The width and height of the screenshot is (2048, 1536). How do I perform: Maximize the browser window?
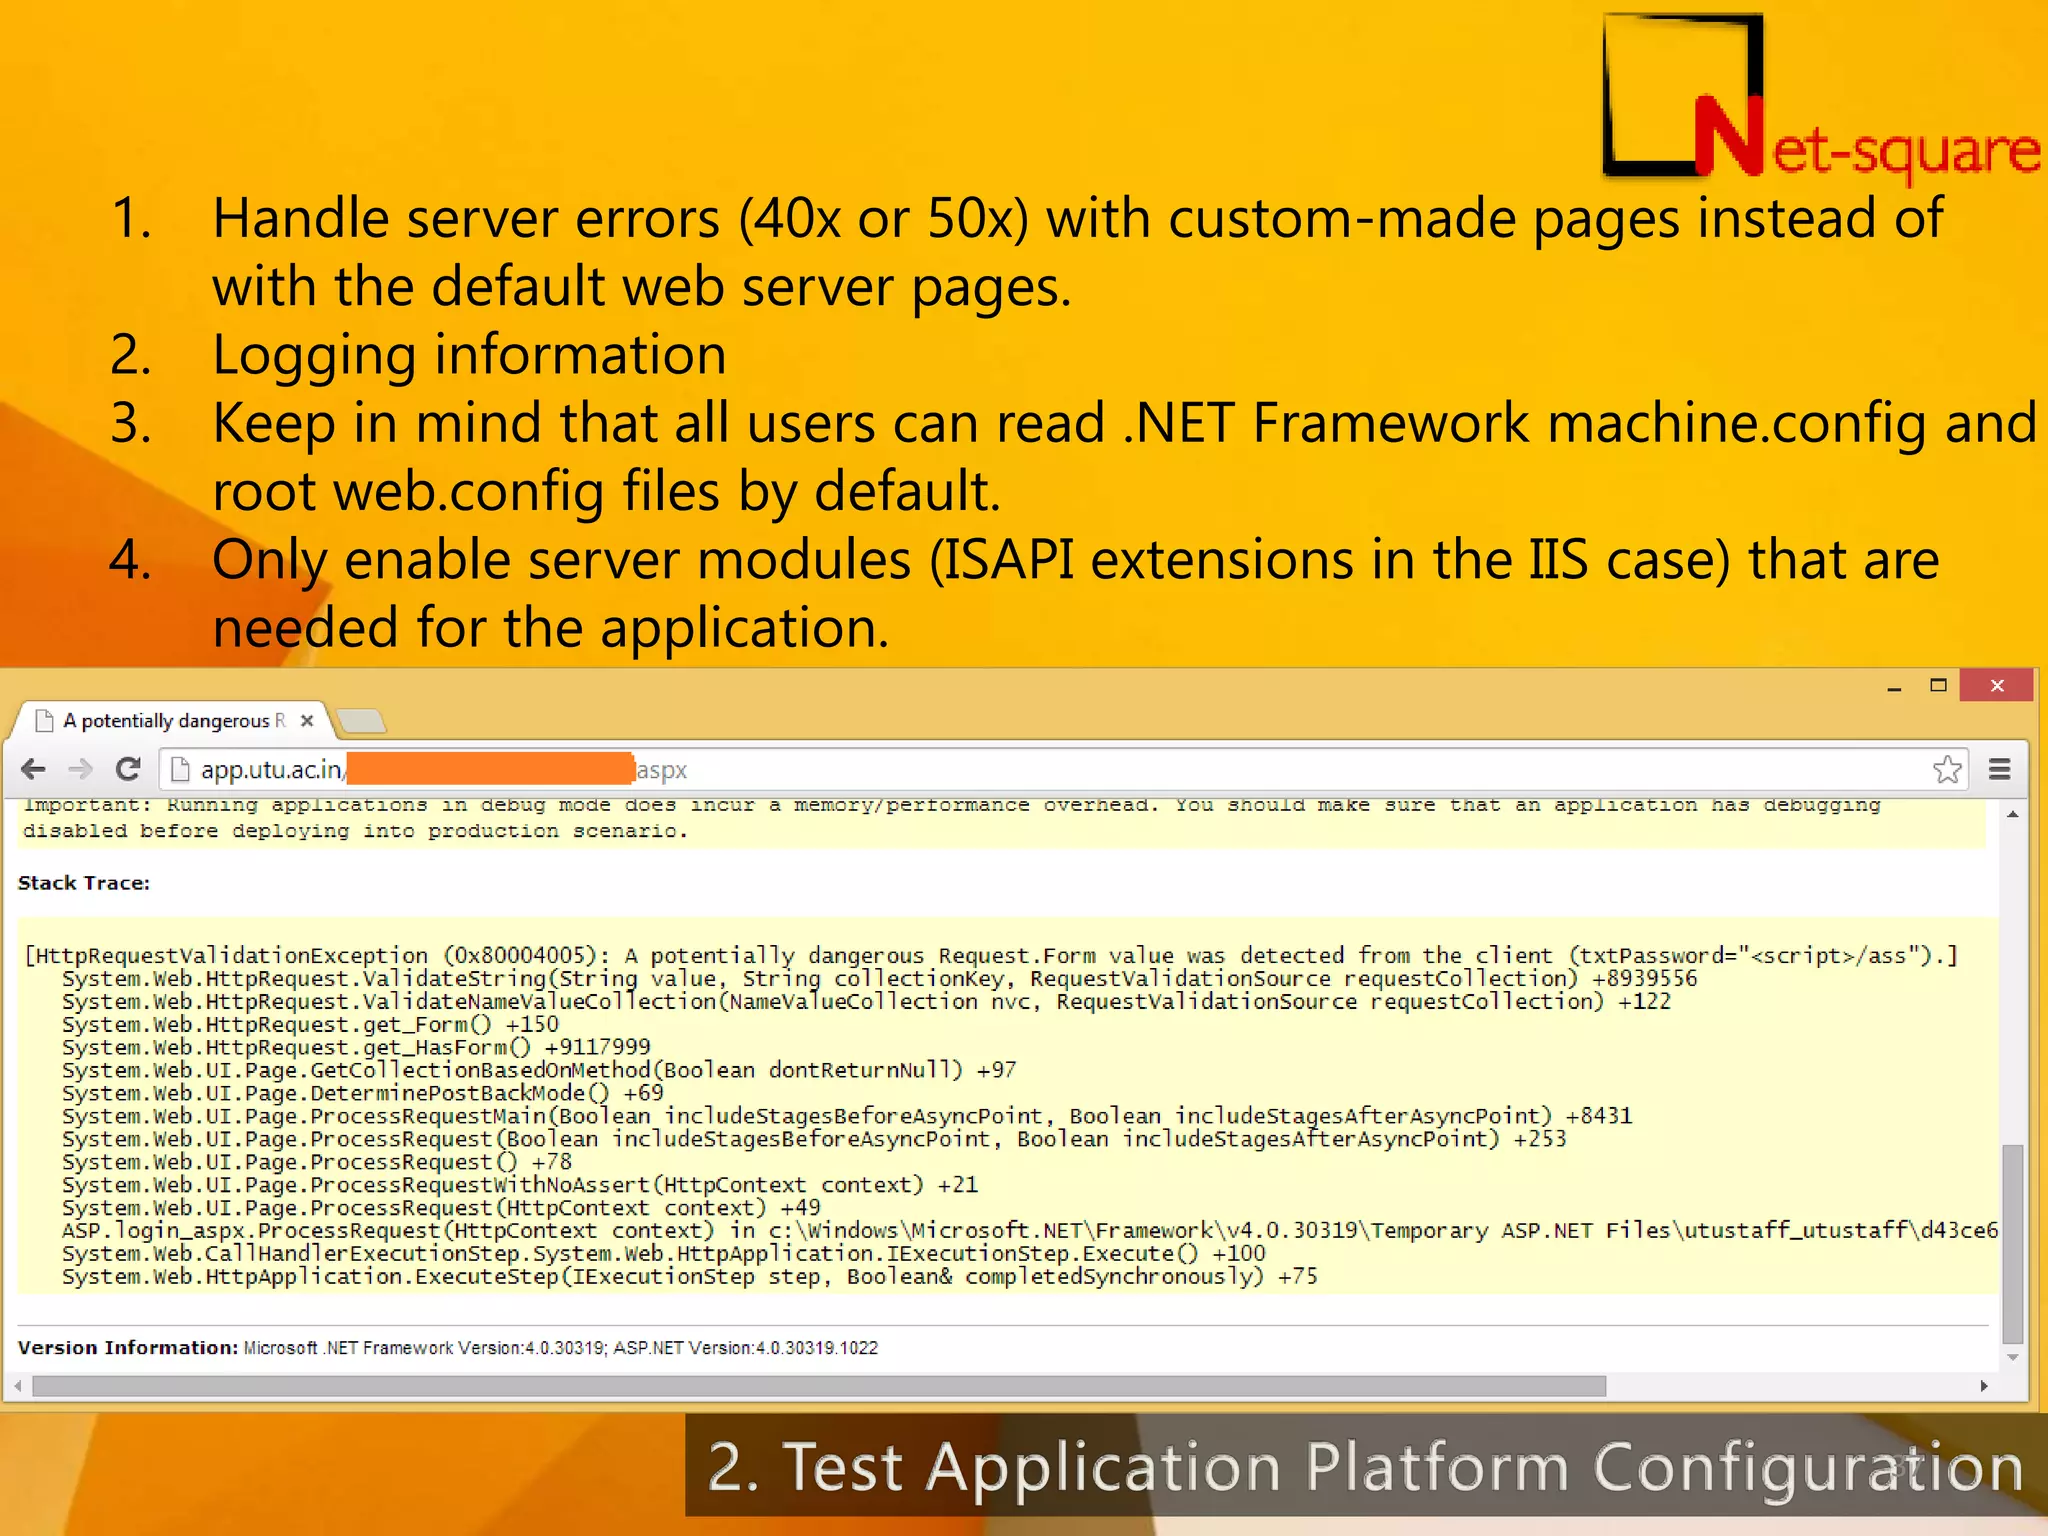click(x=1938, y=686)
